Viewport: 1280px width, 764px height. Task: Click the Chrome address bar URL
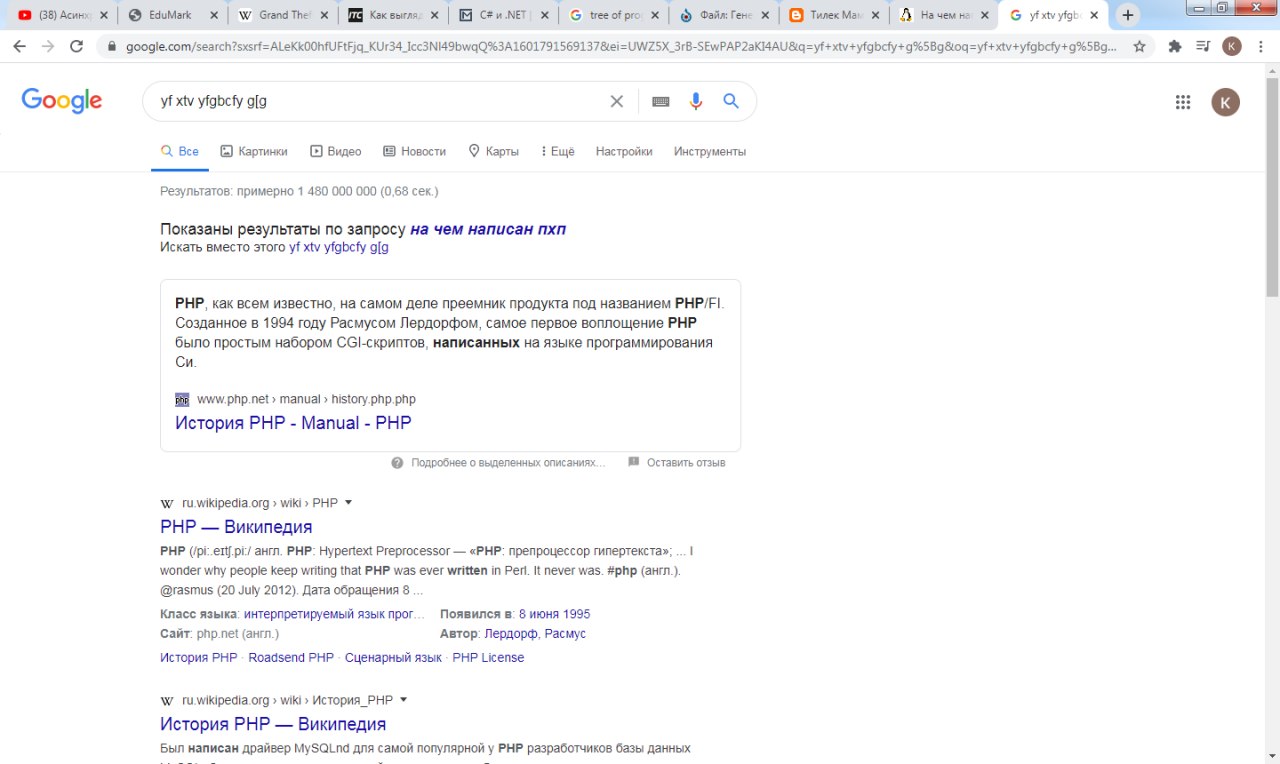click(621, 47)
